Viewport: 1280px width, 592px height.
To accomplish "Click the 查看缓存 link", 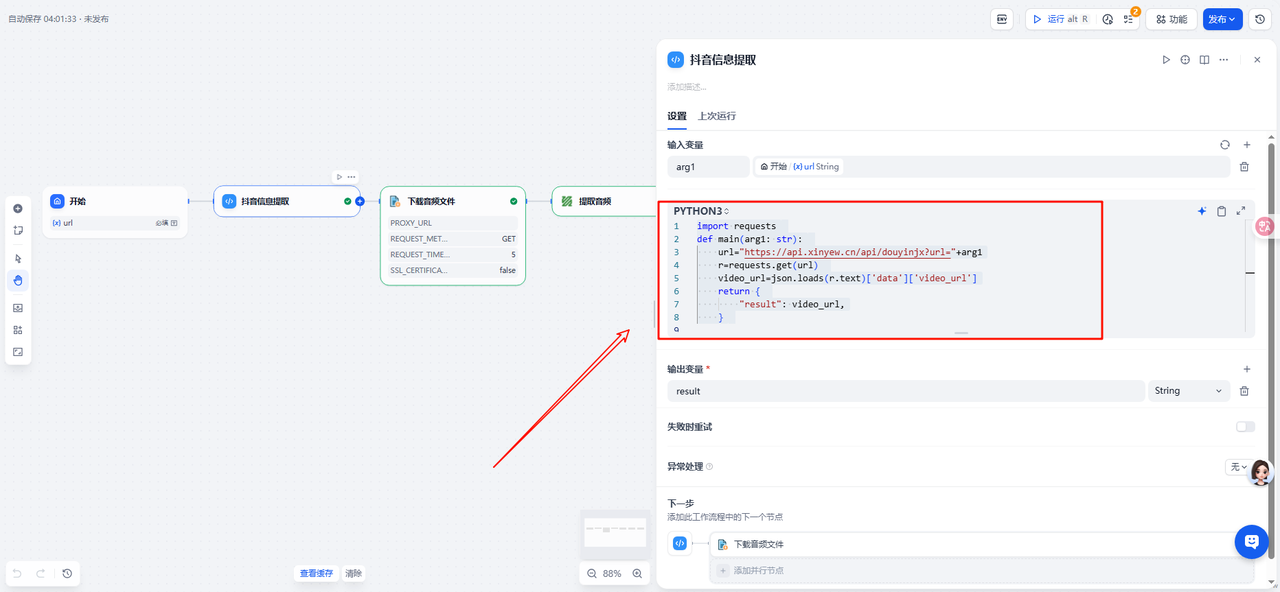I will click(316, 573).
